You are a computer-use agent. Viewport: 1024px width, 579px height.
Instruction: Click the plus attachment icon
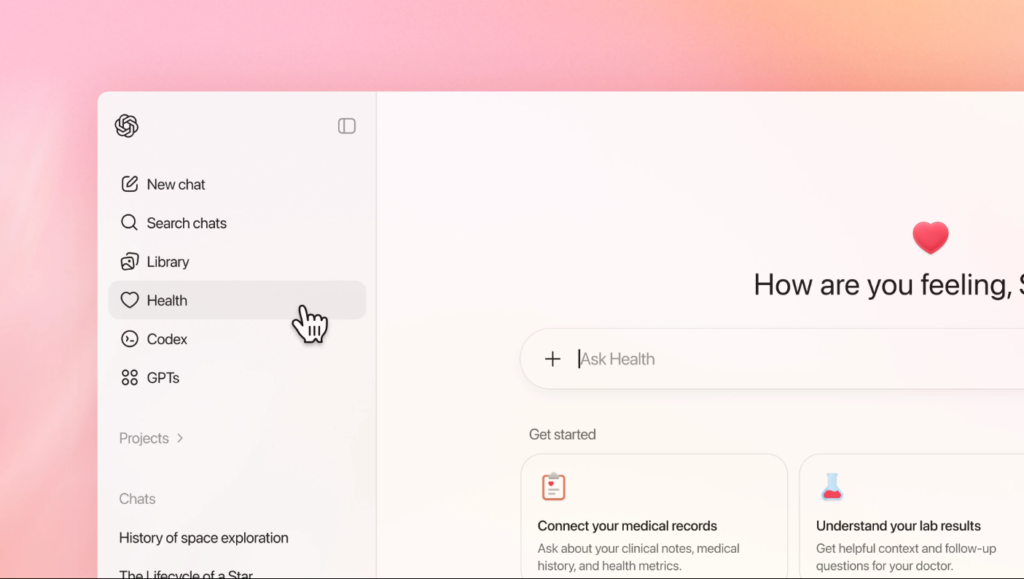pyautogui.click(x=552, y=359)
